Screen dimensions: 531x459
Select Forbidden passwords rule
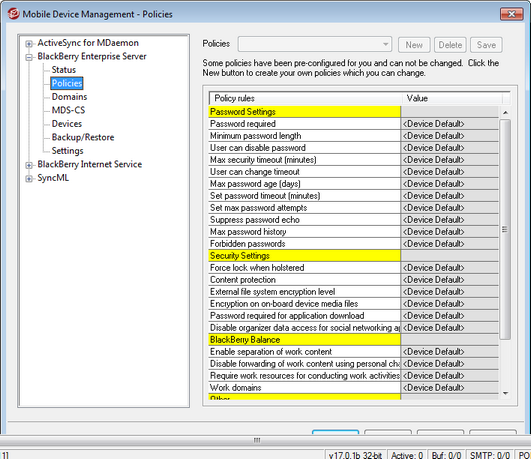[304, 244]
